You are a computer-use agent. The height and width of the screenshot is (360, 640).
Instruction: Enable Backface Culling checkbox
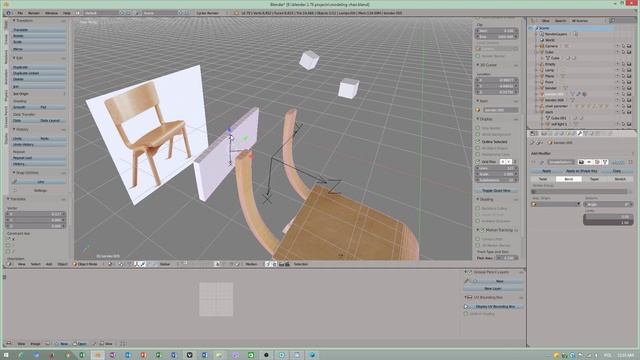pyautogui.click(x=478, y=209)
